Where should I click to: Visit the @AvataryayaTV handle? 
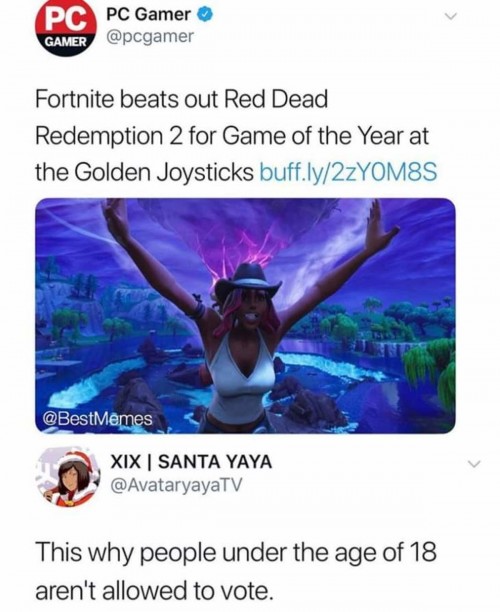point(176,485)
